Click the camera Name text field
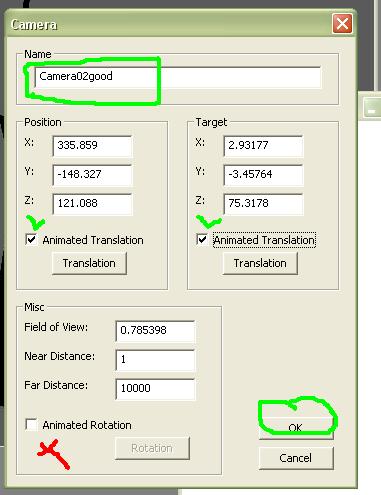This screenshot has width=381, height=495. click(178, 77)
